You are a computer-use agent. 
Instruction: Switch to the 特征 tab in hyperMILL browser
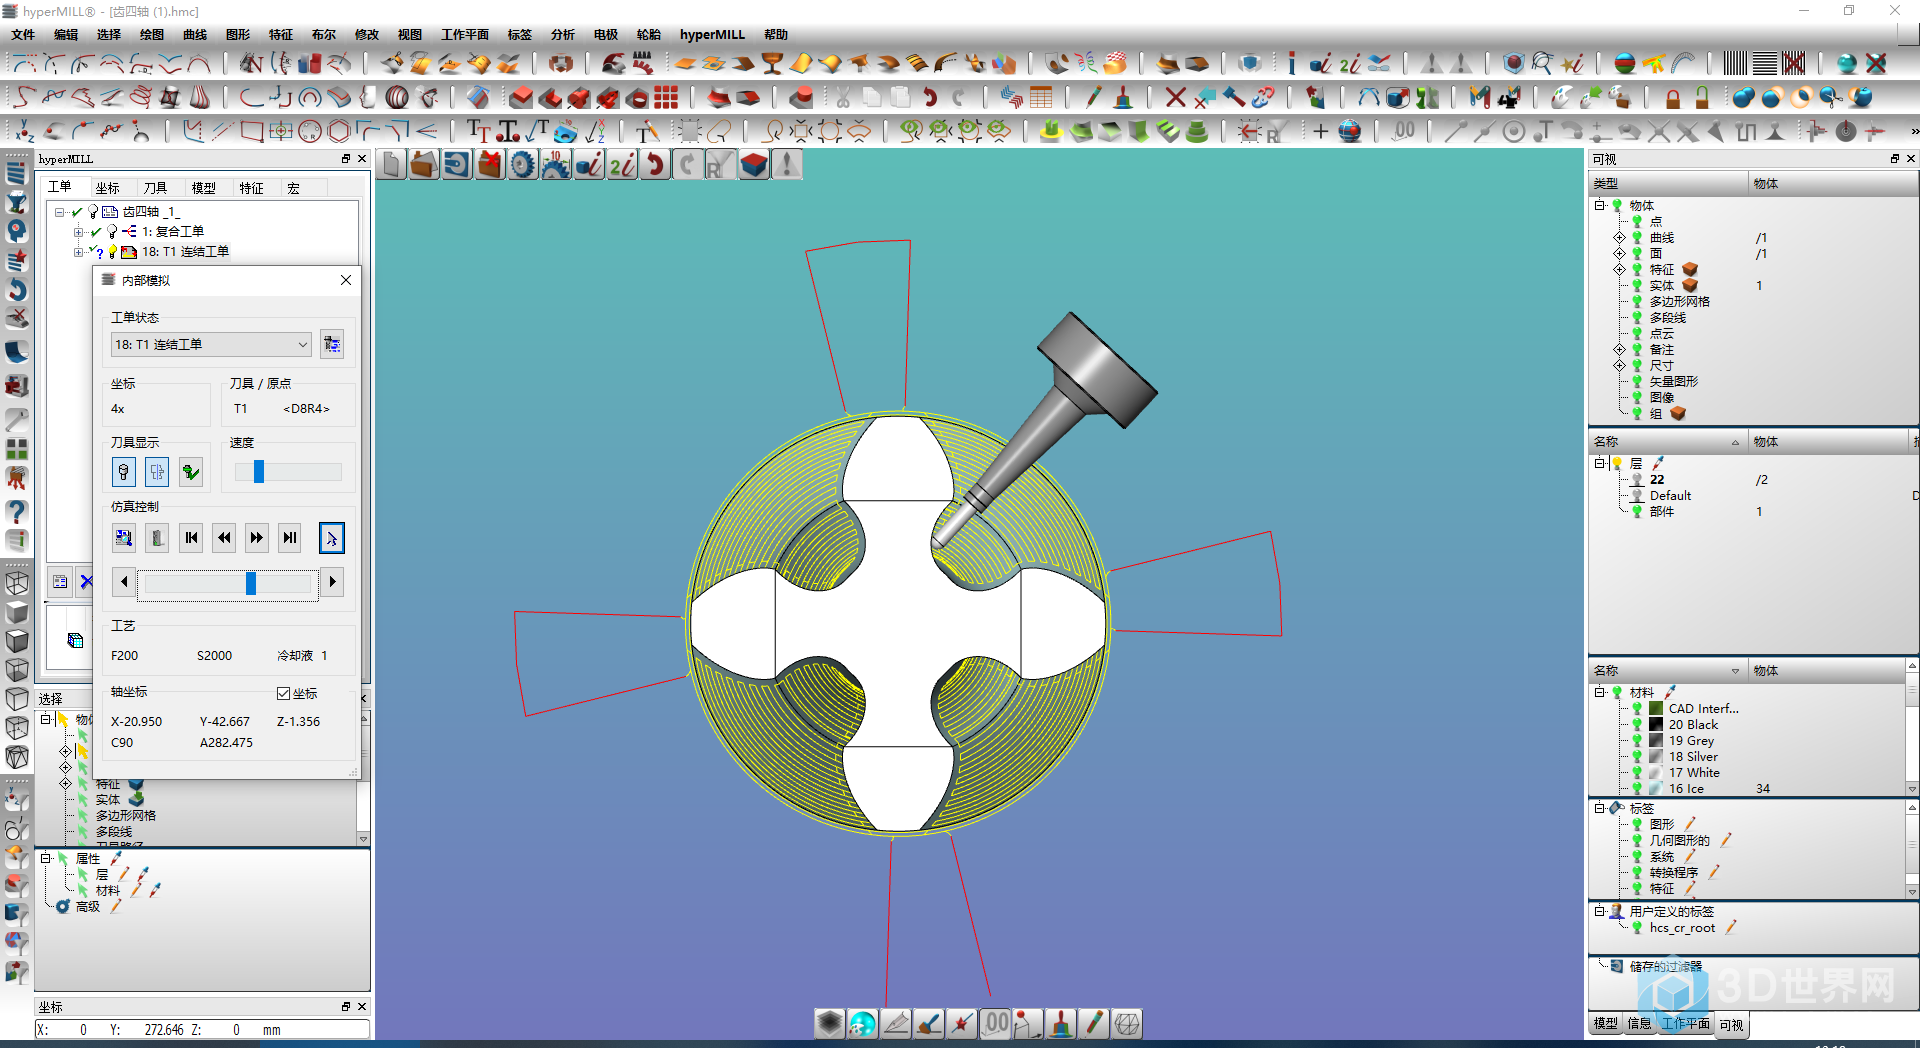point(251,188)
